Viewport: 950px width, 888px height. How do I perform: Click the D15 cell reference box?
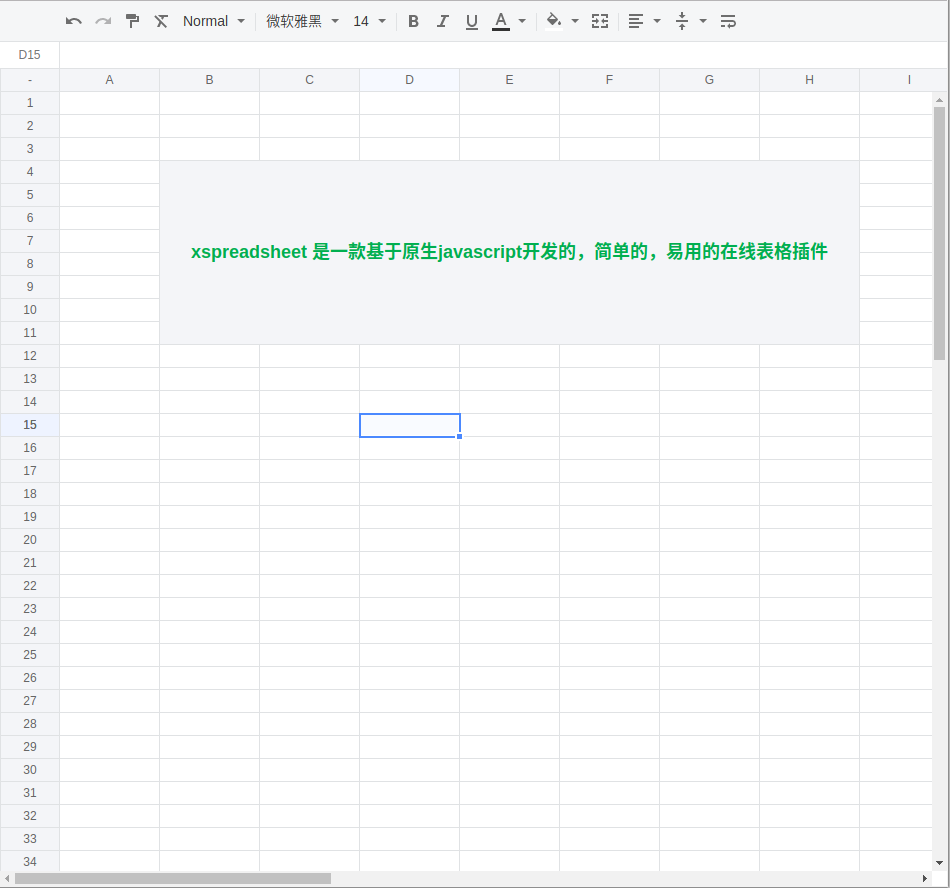coord(30,55)
